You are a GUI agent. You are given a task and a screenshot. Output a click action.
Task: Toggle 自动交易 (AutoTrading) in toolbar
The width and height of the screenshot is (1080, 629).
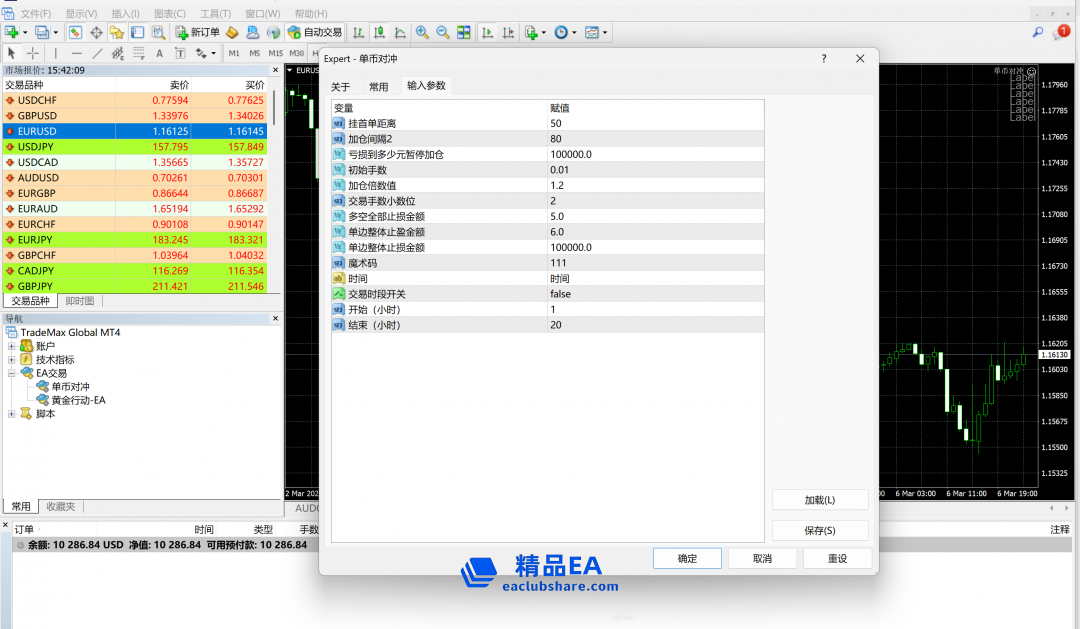tap(315, 32)
